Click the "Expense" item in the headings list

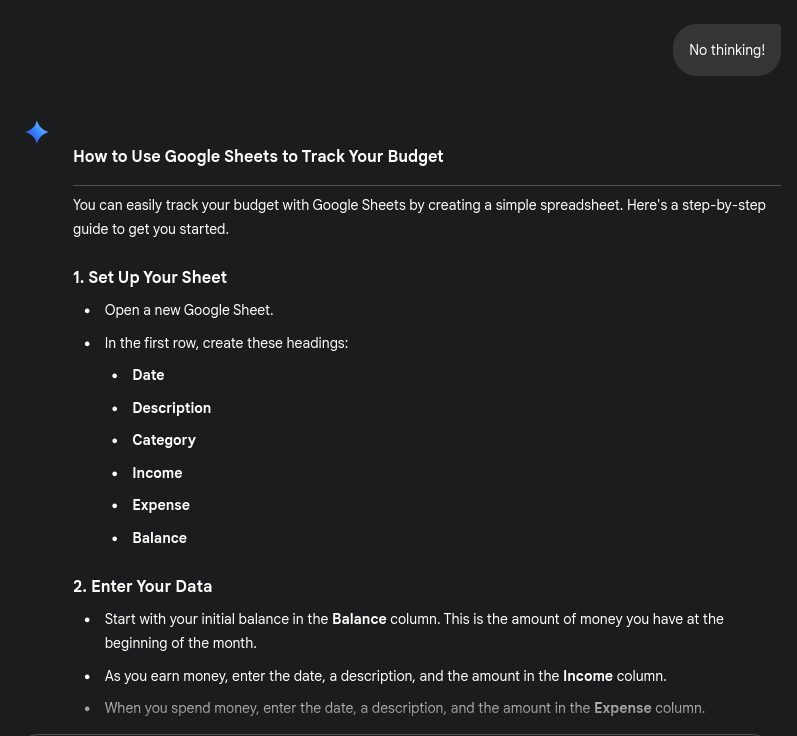161,505
